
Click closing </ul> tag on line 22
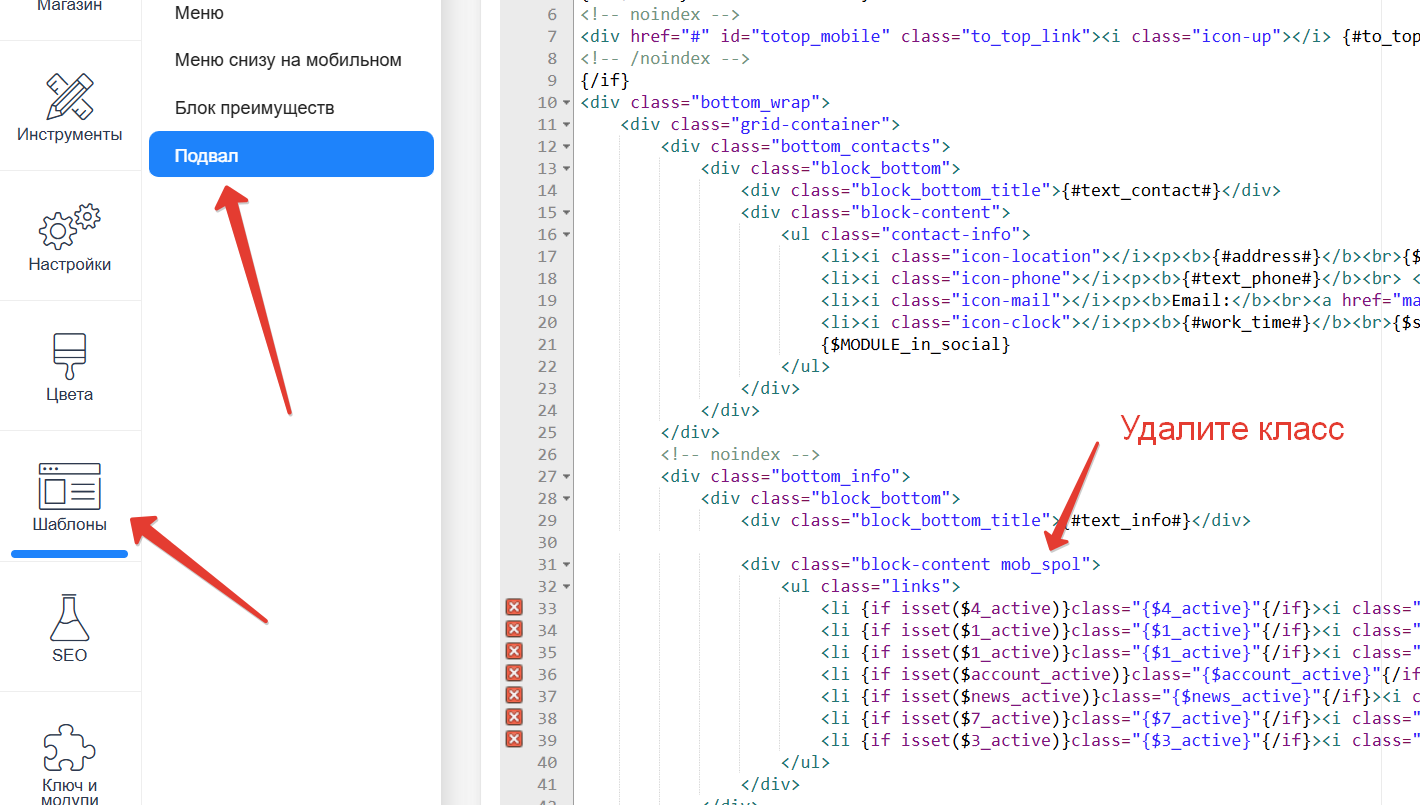805,366
